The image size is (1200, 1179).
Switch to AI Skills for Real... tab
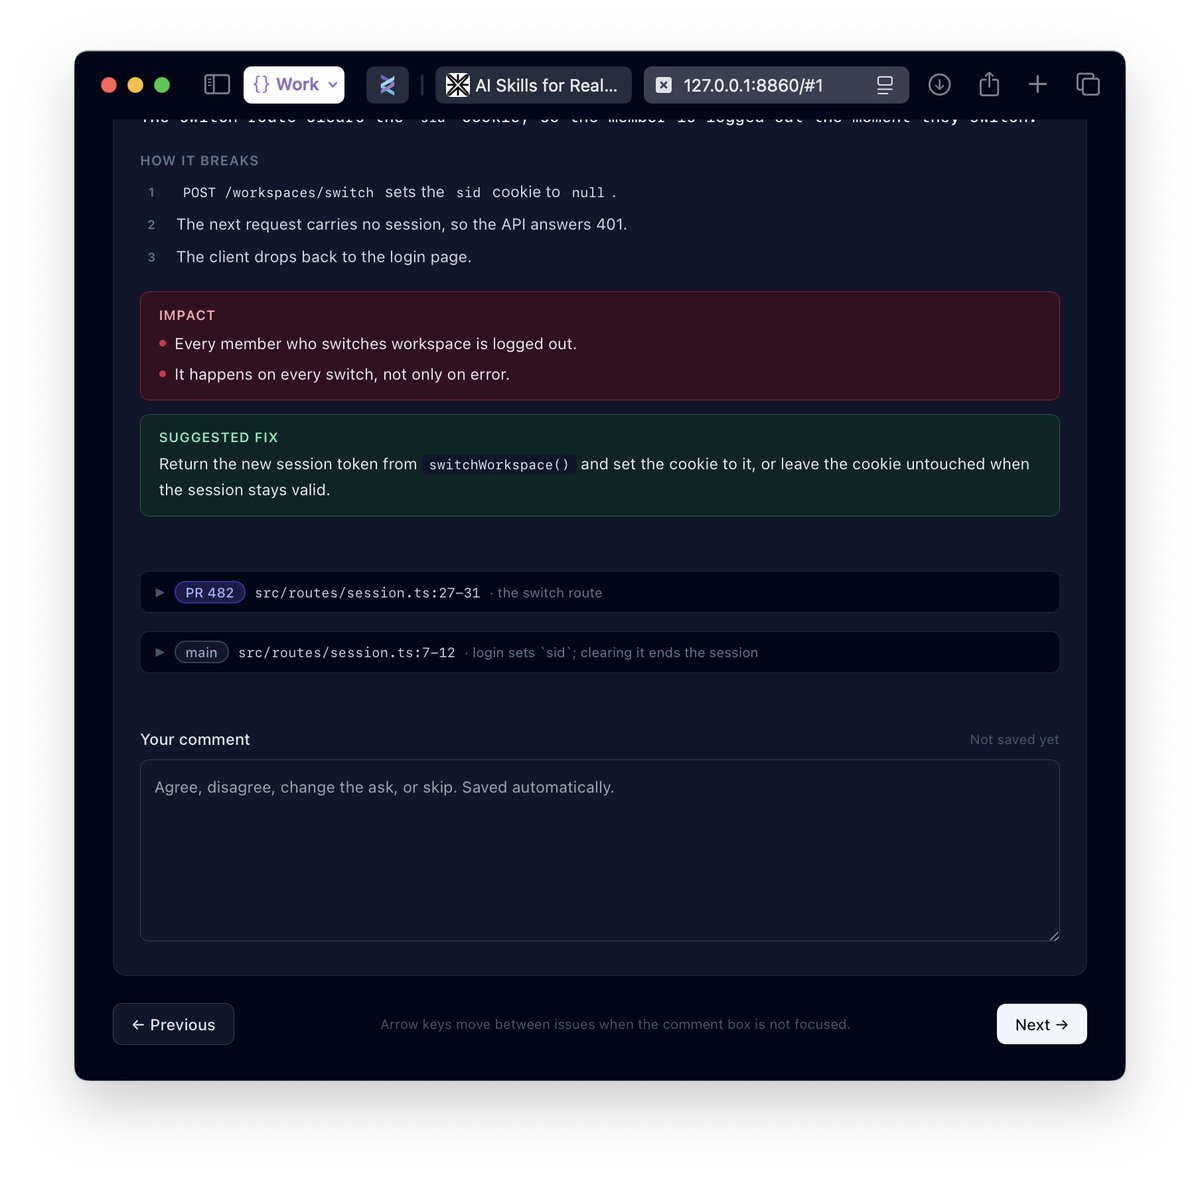tap(533, 85)
